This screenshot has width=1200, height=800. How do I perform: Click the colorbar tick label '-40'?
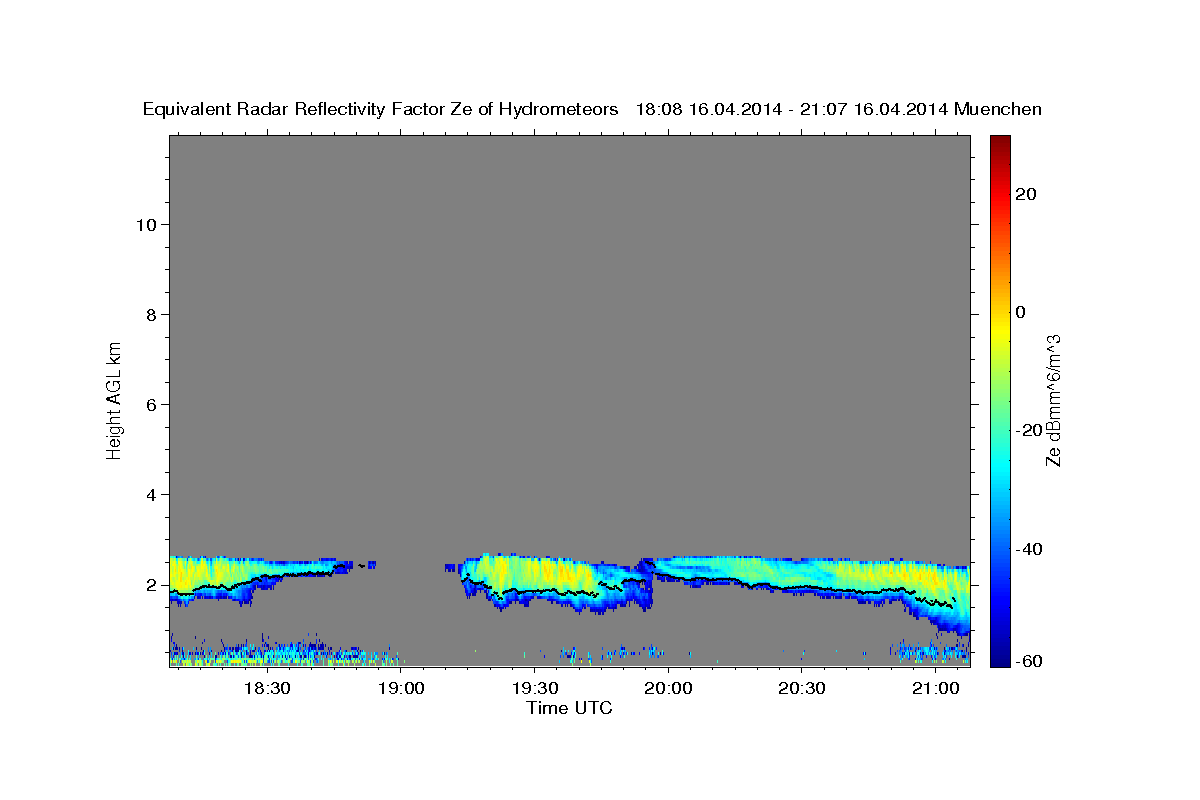tap(1029, 549)
